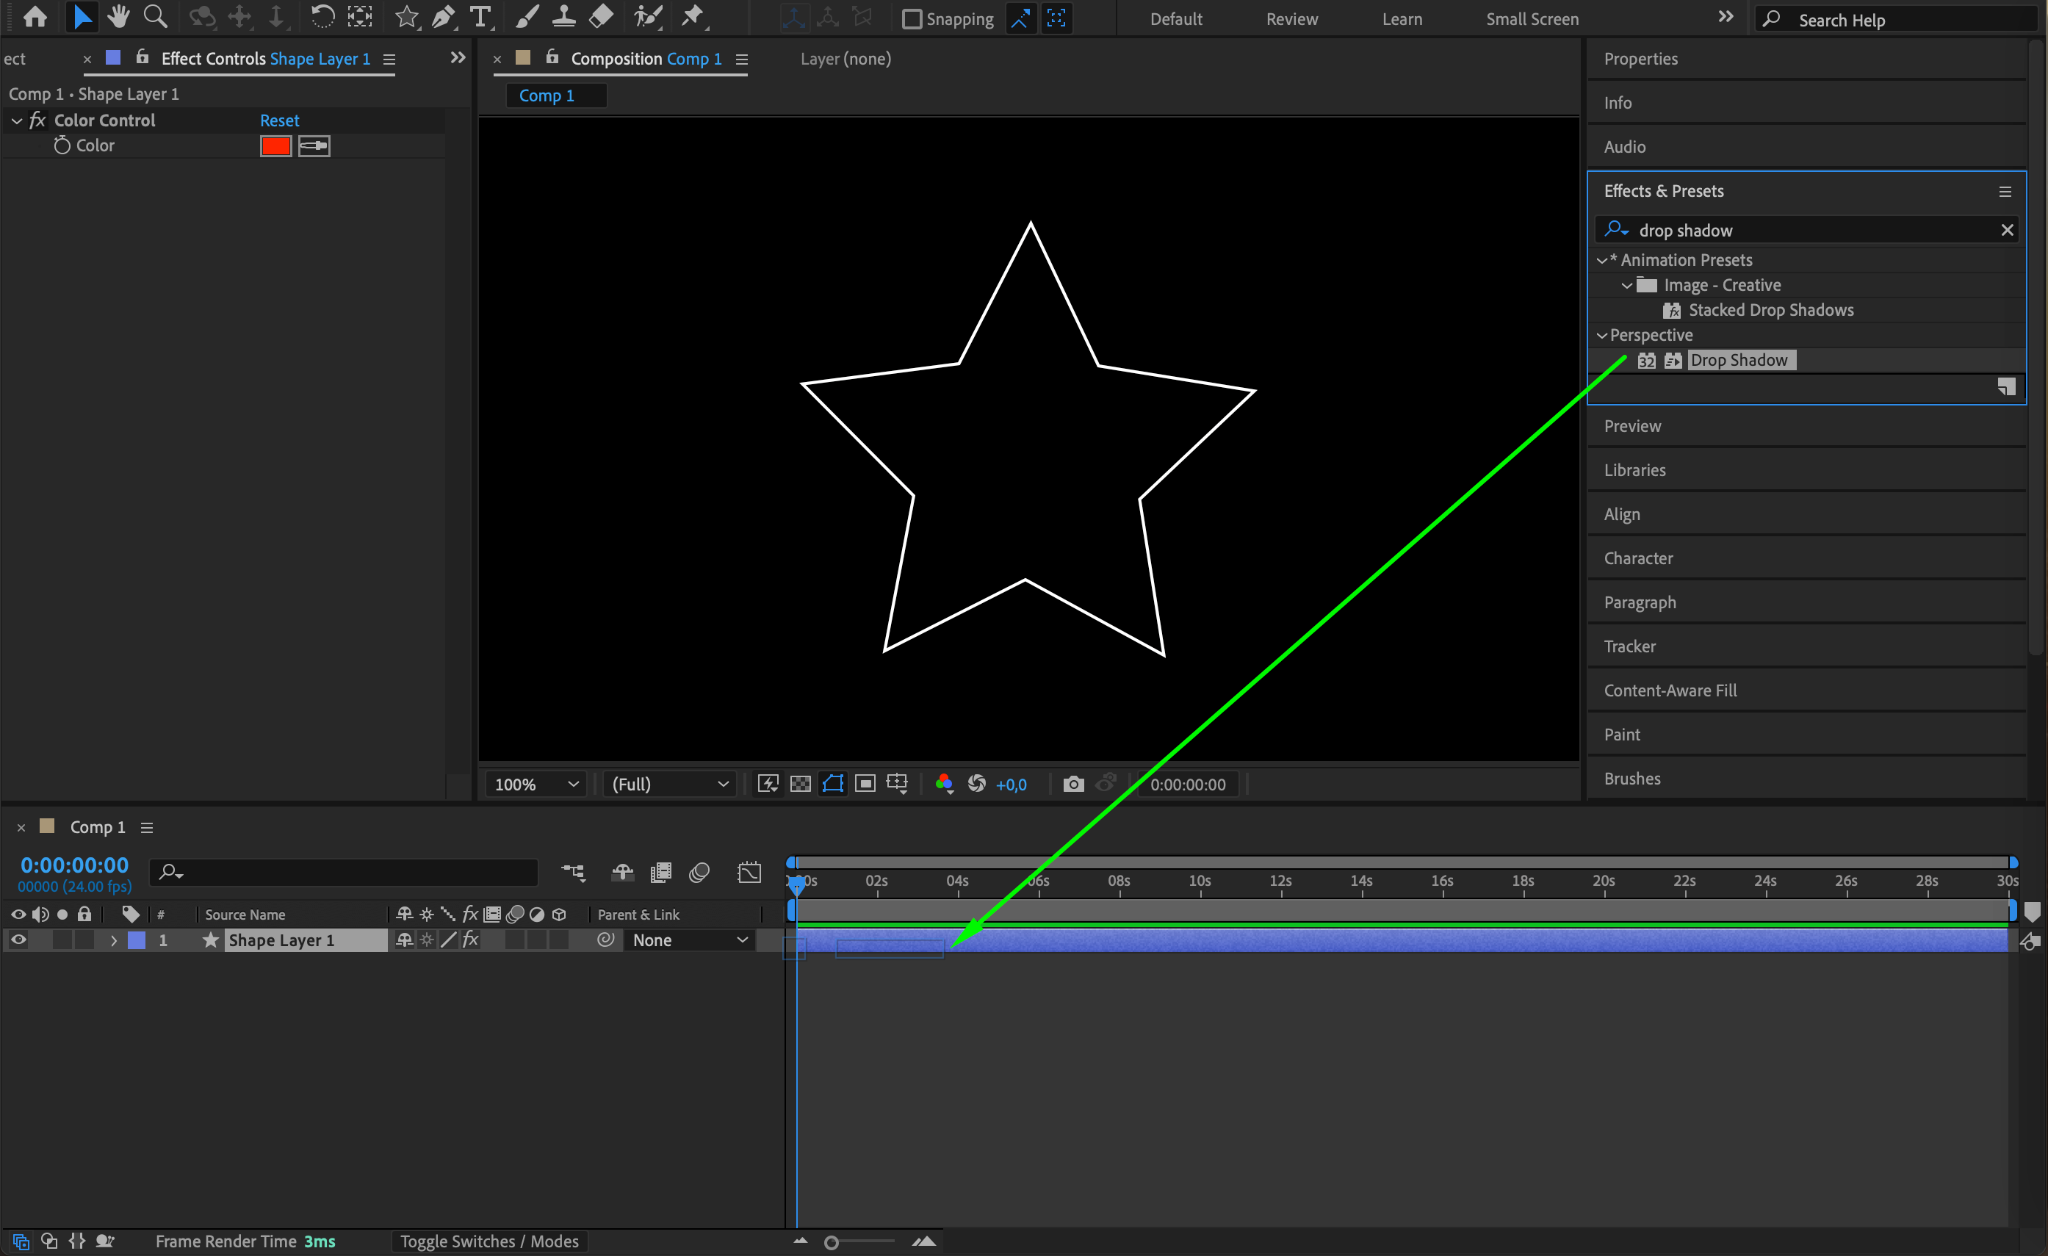Toggle transparency grid in viewer

tap(800, 784)
